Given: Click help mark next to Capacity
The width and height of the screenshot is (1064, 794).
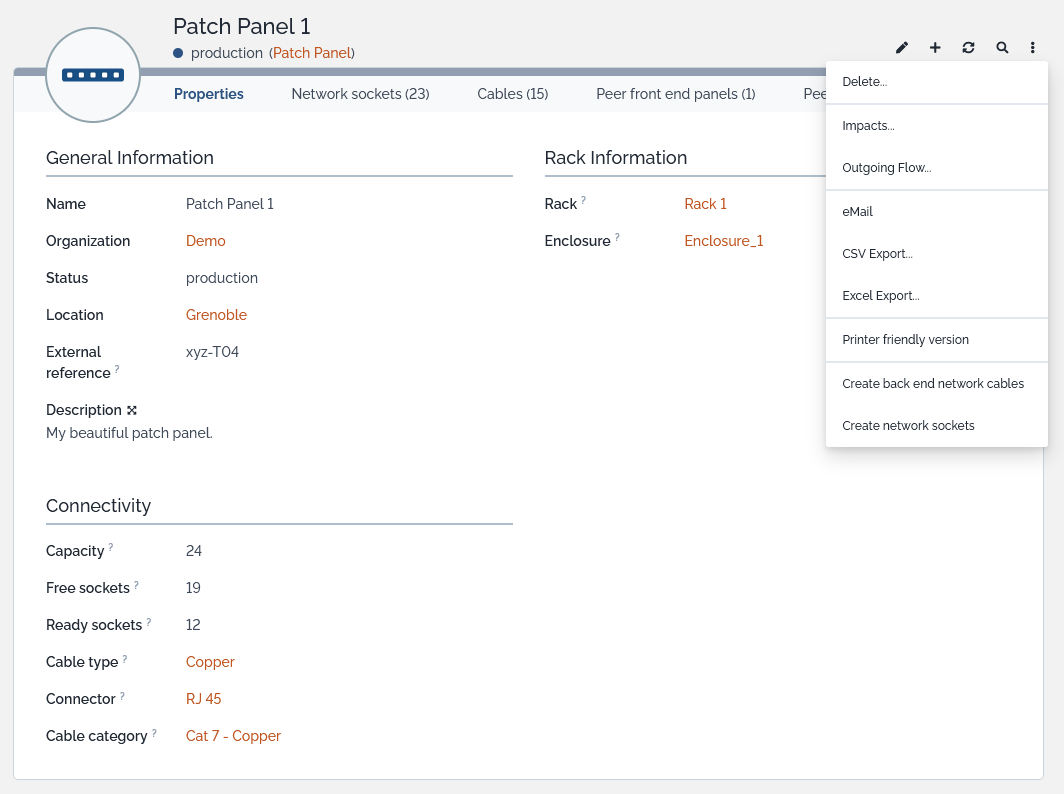Looking at the screenshot, I should (111, 548).
